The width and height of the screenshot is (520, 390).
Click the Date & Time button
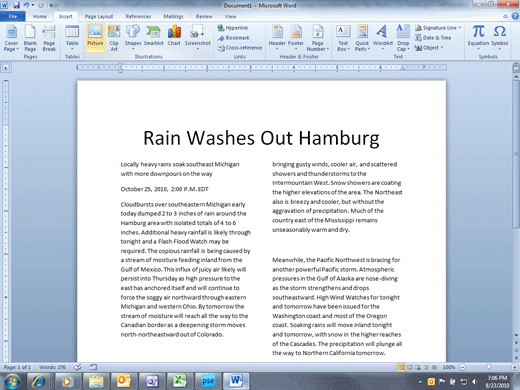pyautogui.click(x=433, y=38)
